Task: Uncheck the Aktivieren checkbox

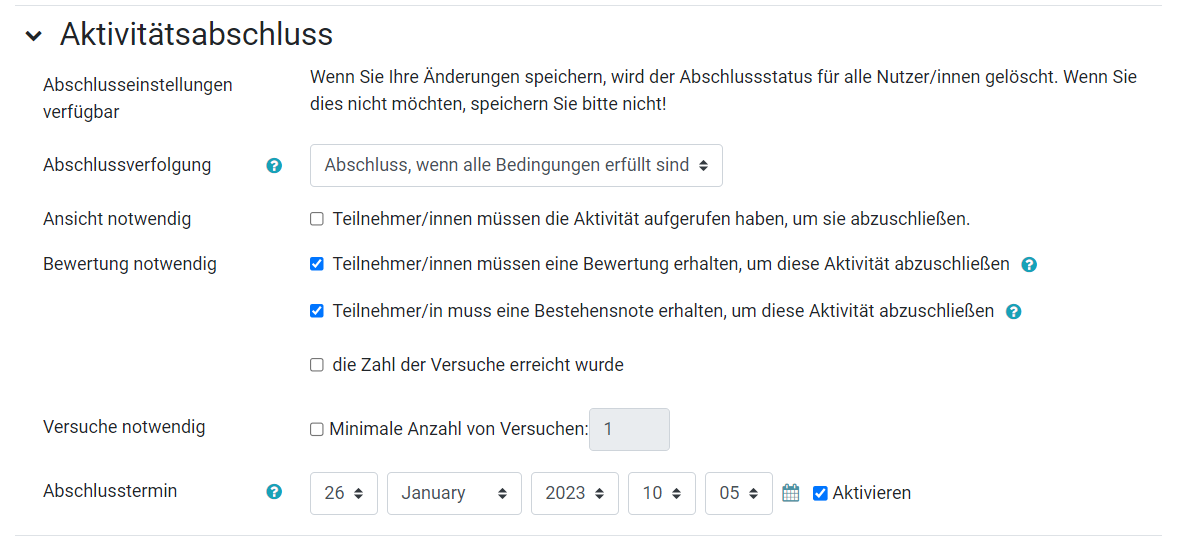Action: pos(820,493)
